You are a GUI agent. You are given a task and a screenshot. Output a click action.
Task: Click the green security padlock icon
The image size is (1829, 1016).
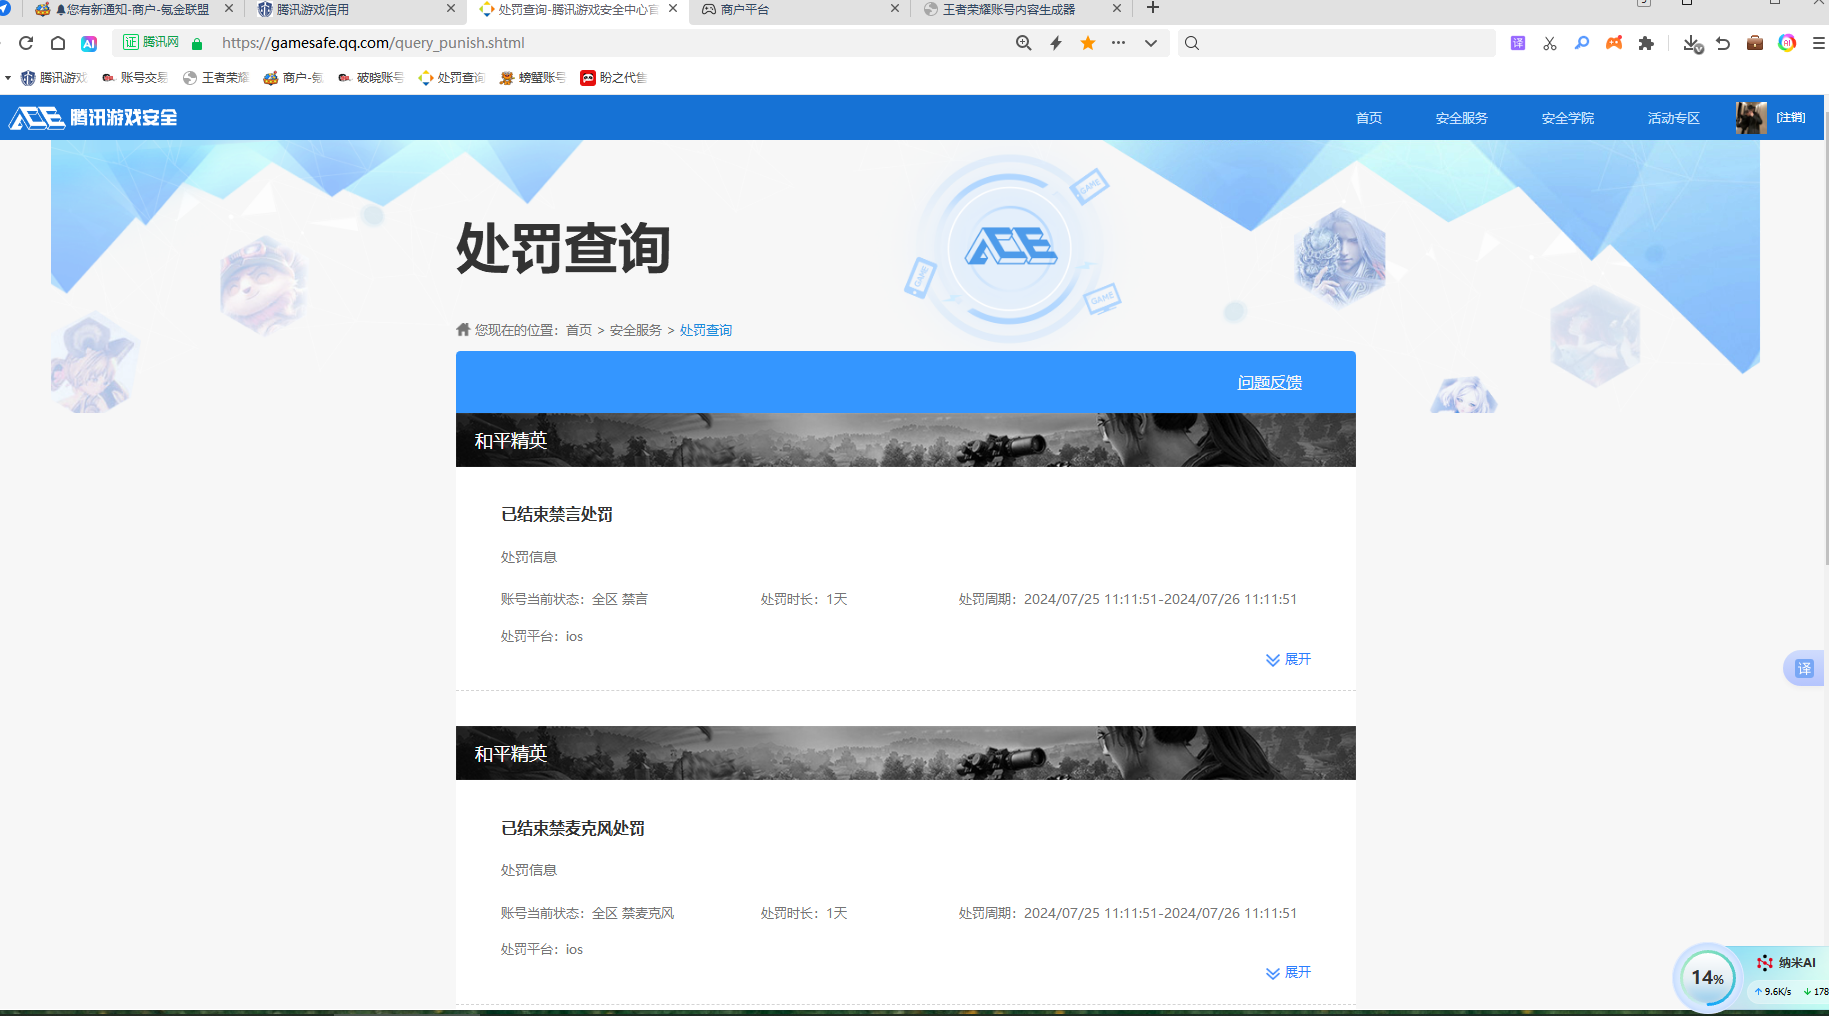click(197, 43)
